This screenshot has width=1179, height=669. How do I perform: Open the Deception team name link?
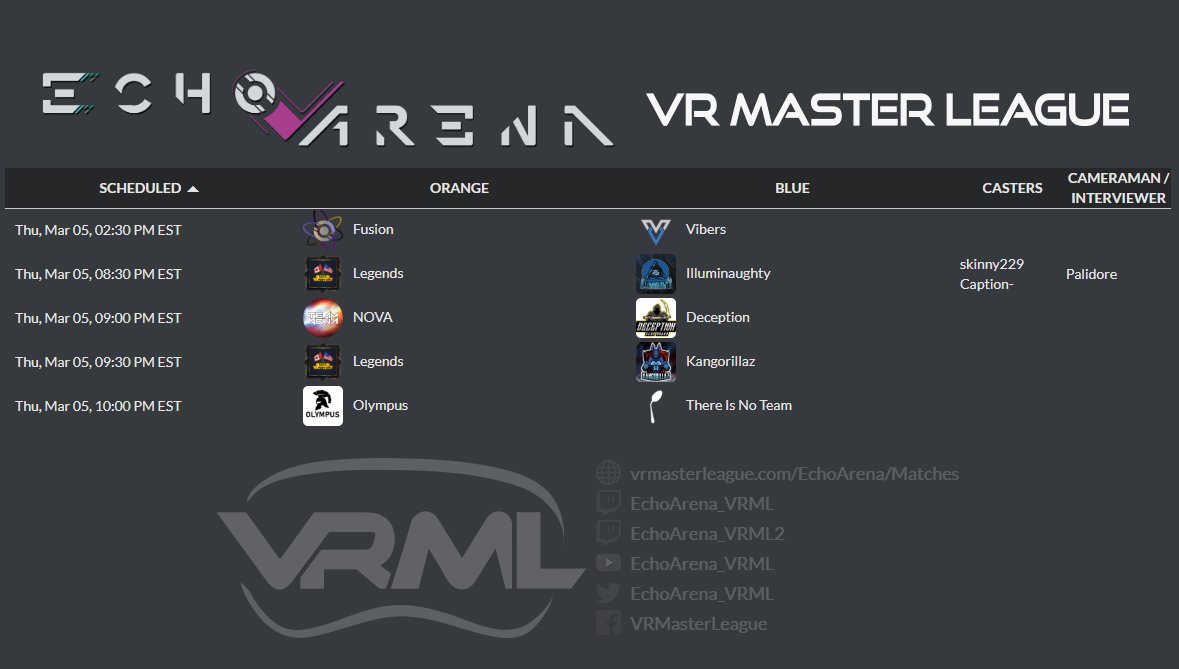click(717, 317)
